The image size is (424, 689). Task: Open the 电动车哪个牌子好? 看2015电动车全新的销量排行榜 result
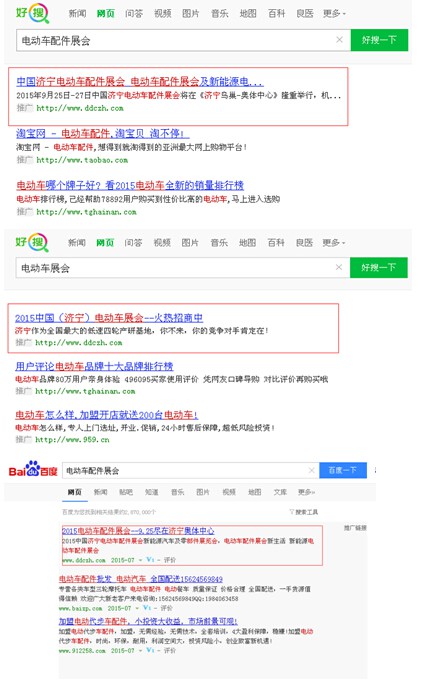click(130, 185)
